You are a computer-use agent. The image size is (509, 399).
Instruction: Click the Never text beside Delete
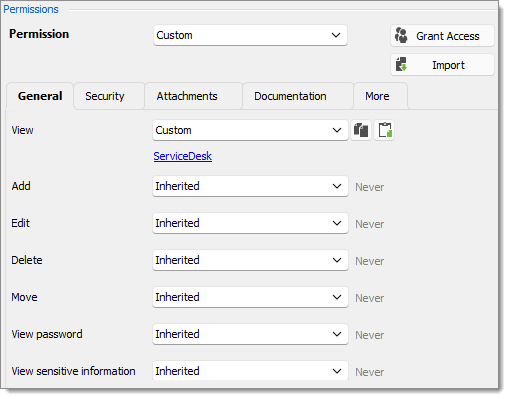pos(369,261)
